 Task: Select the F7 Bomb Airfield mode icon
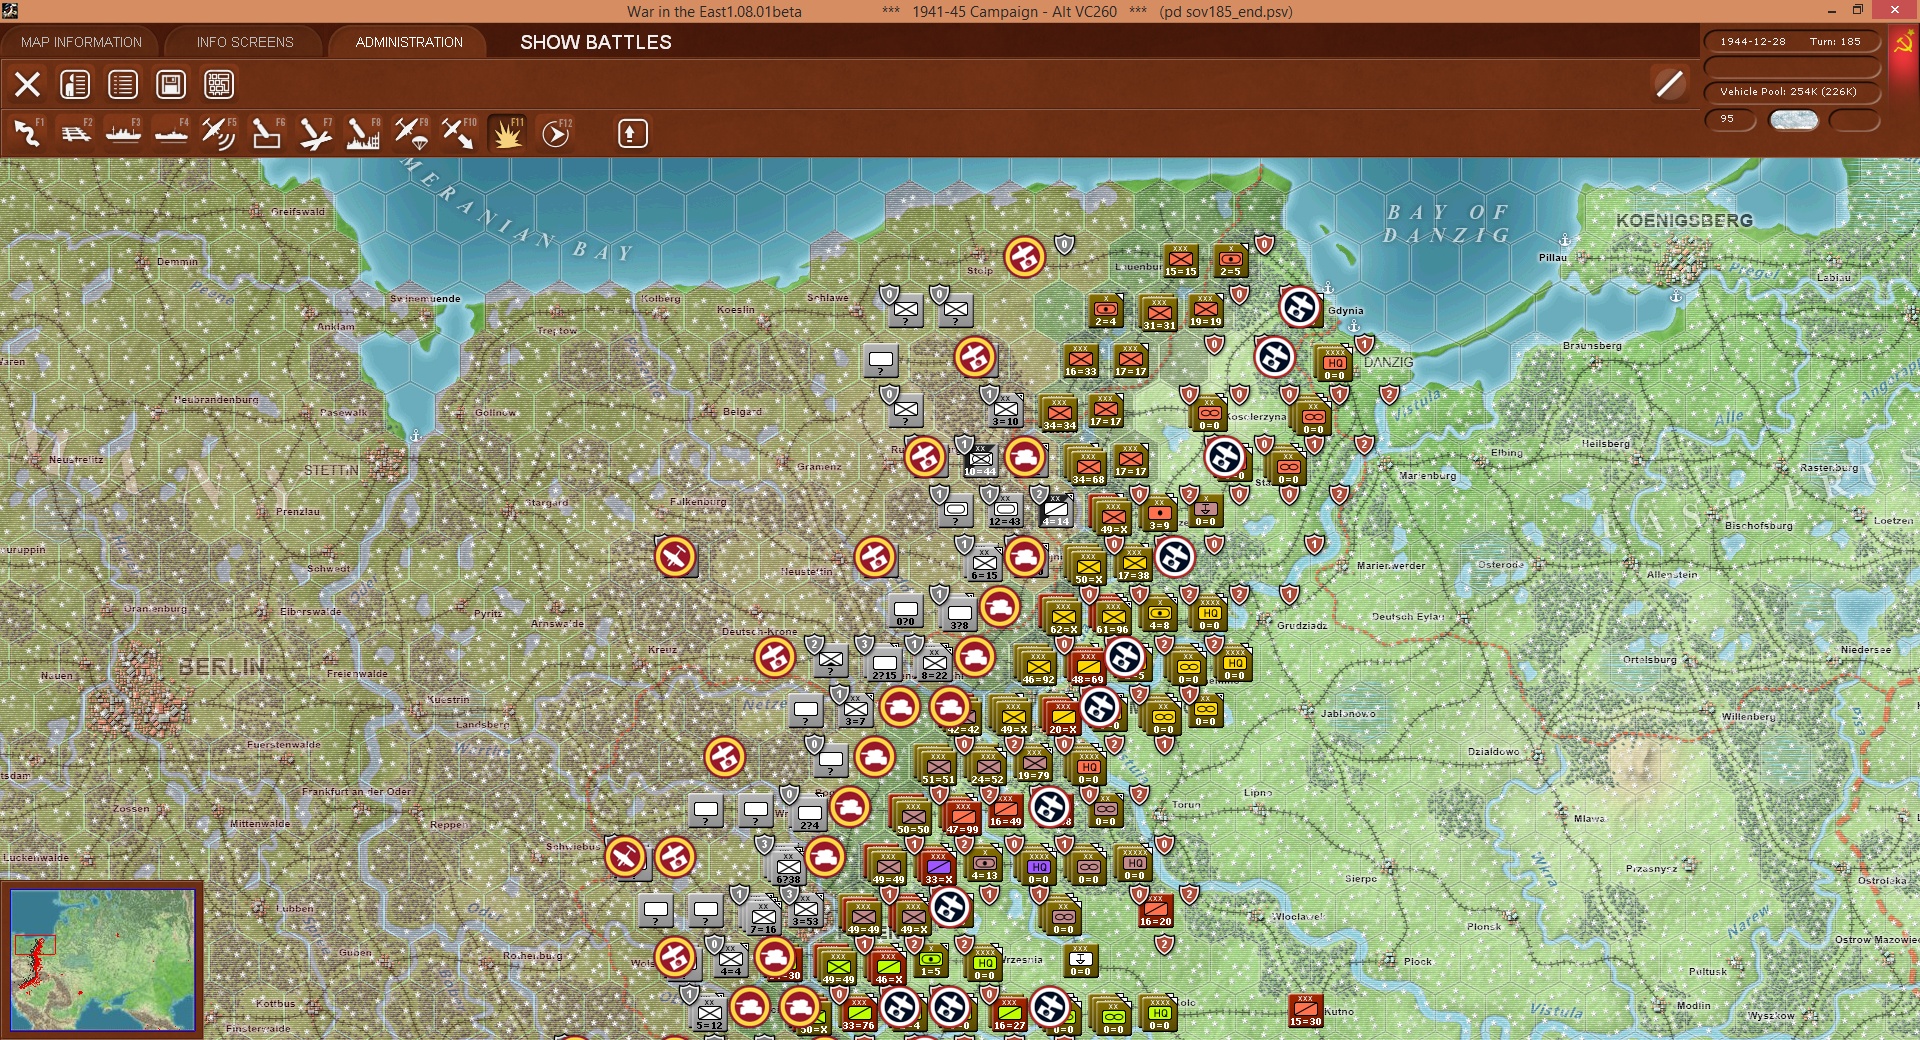tap(315, 133)
